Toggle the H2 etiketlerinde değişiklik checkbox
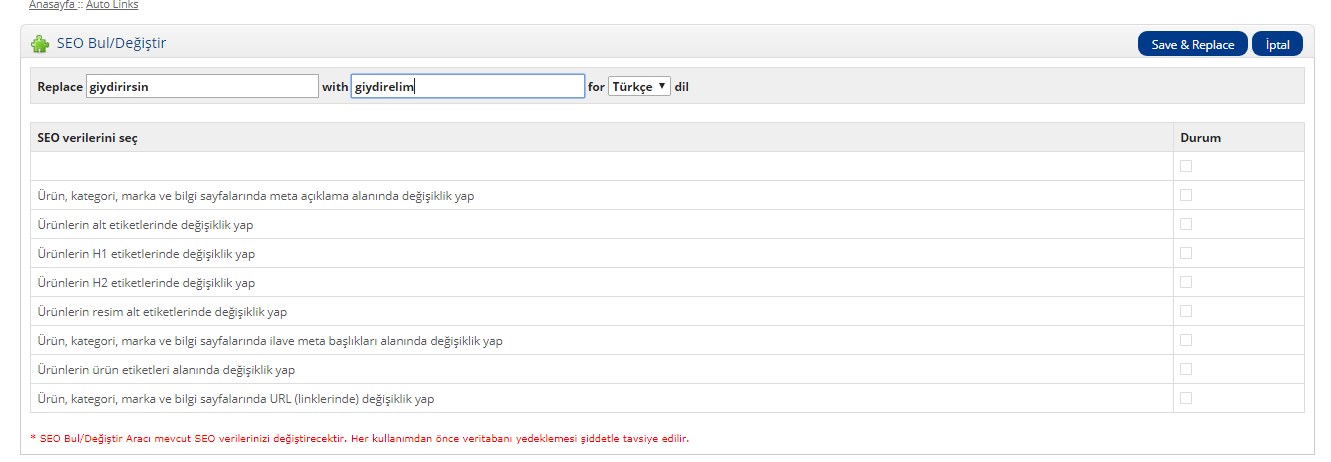Screen dimensions: 1331x462 point(1186,282)
